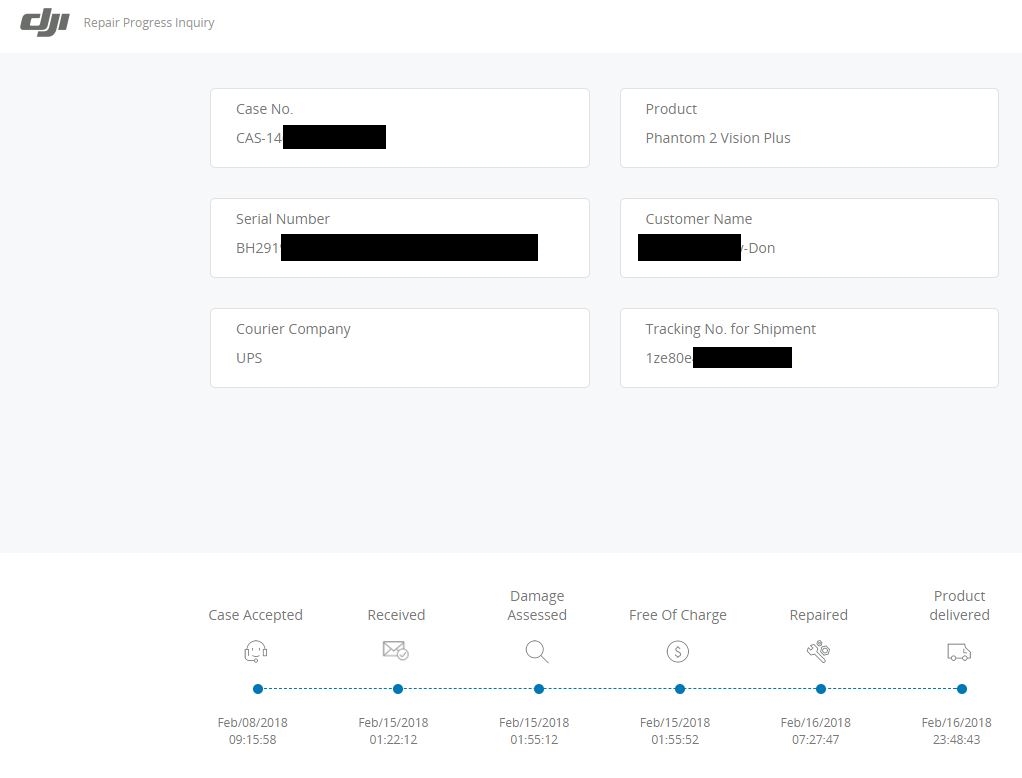Screen dimensions: 1022x778
Task: Click the DJI logo
Action: click(44, 22)
